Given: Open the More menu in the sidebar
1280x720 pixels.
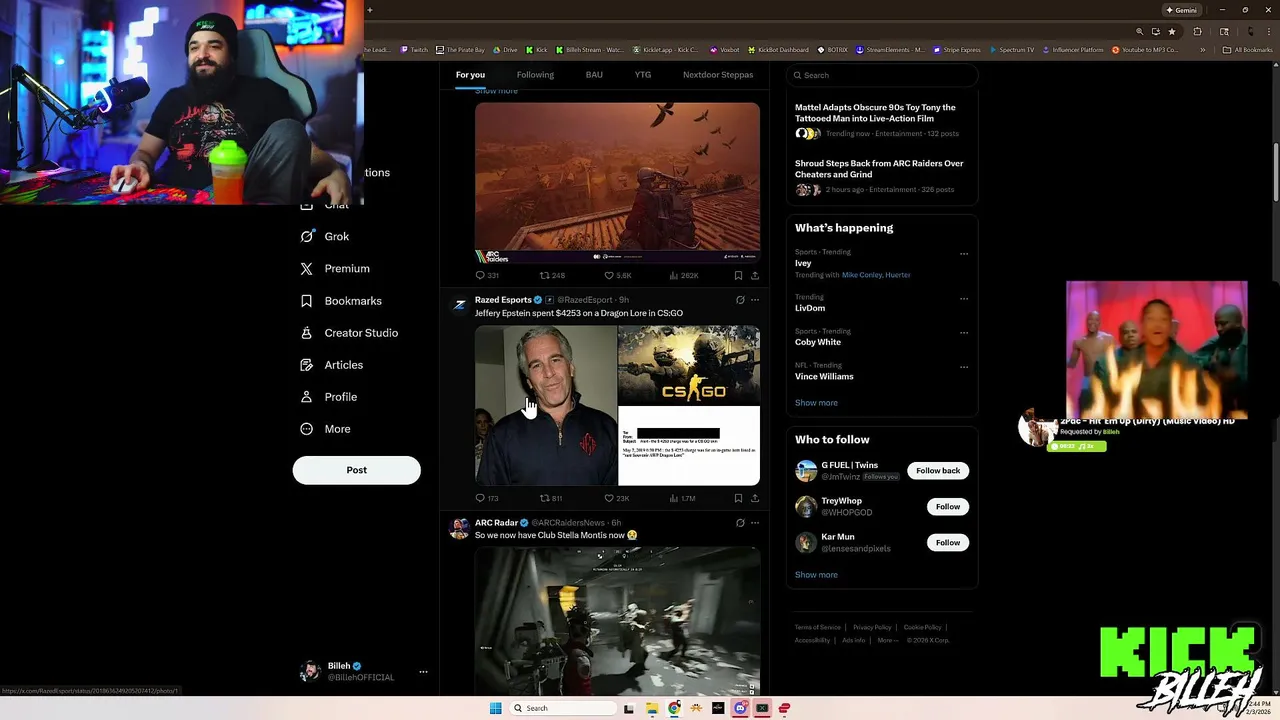Looking at the screenshot, I should point(326,429).
